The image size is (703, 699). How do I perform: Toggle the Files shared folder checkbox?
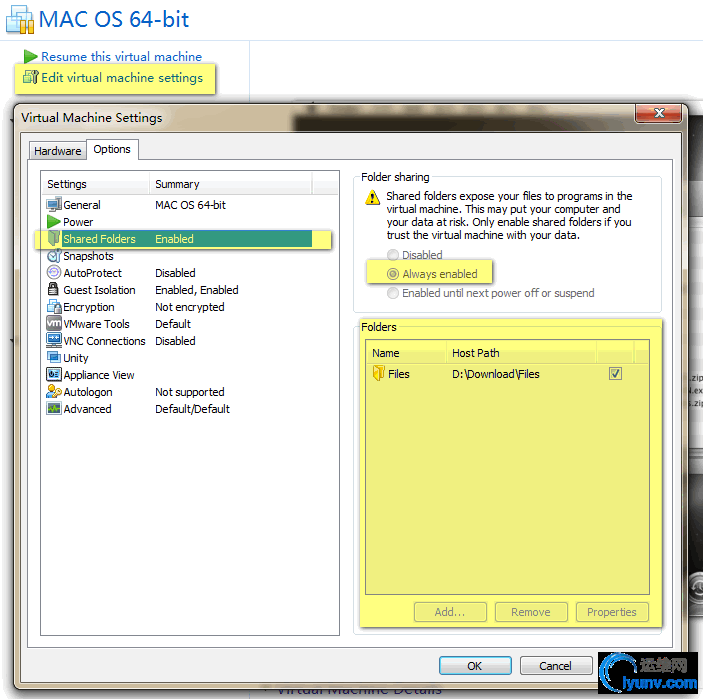pos(615,373)
